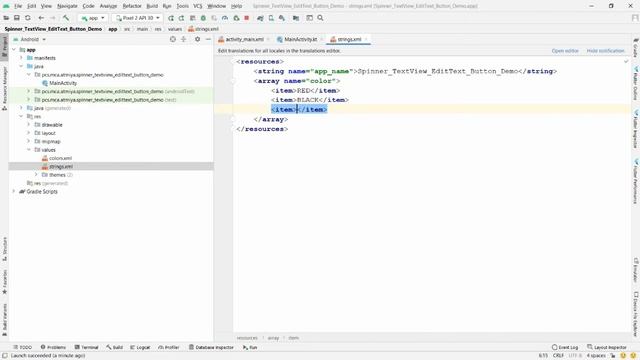Click the Open editor link
640x360 pixels.
tap(565, 51)
